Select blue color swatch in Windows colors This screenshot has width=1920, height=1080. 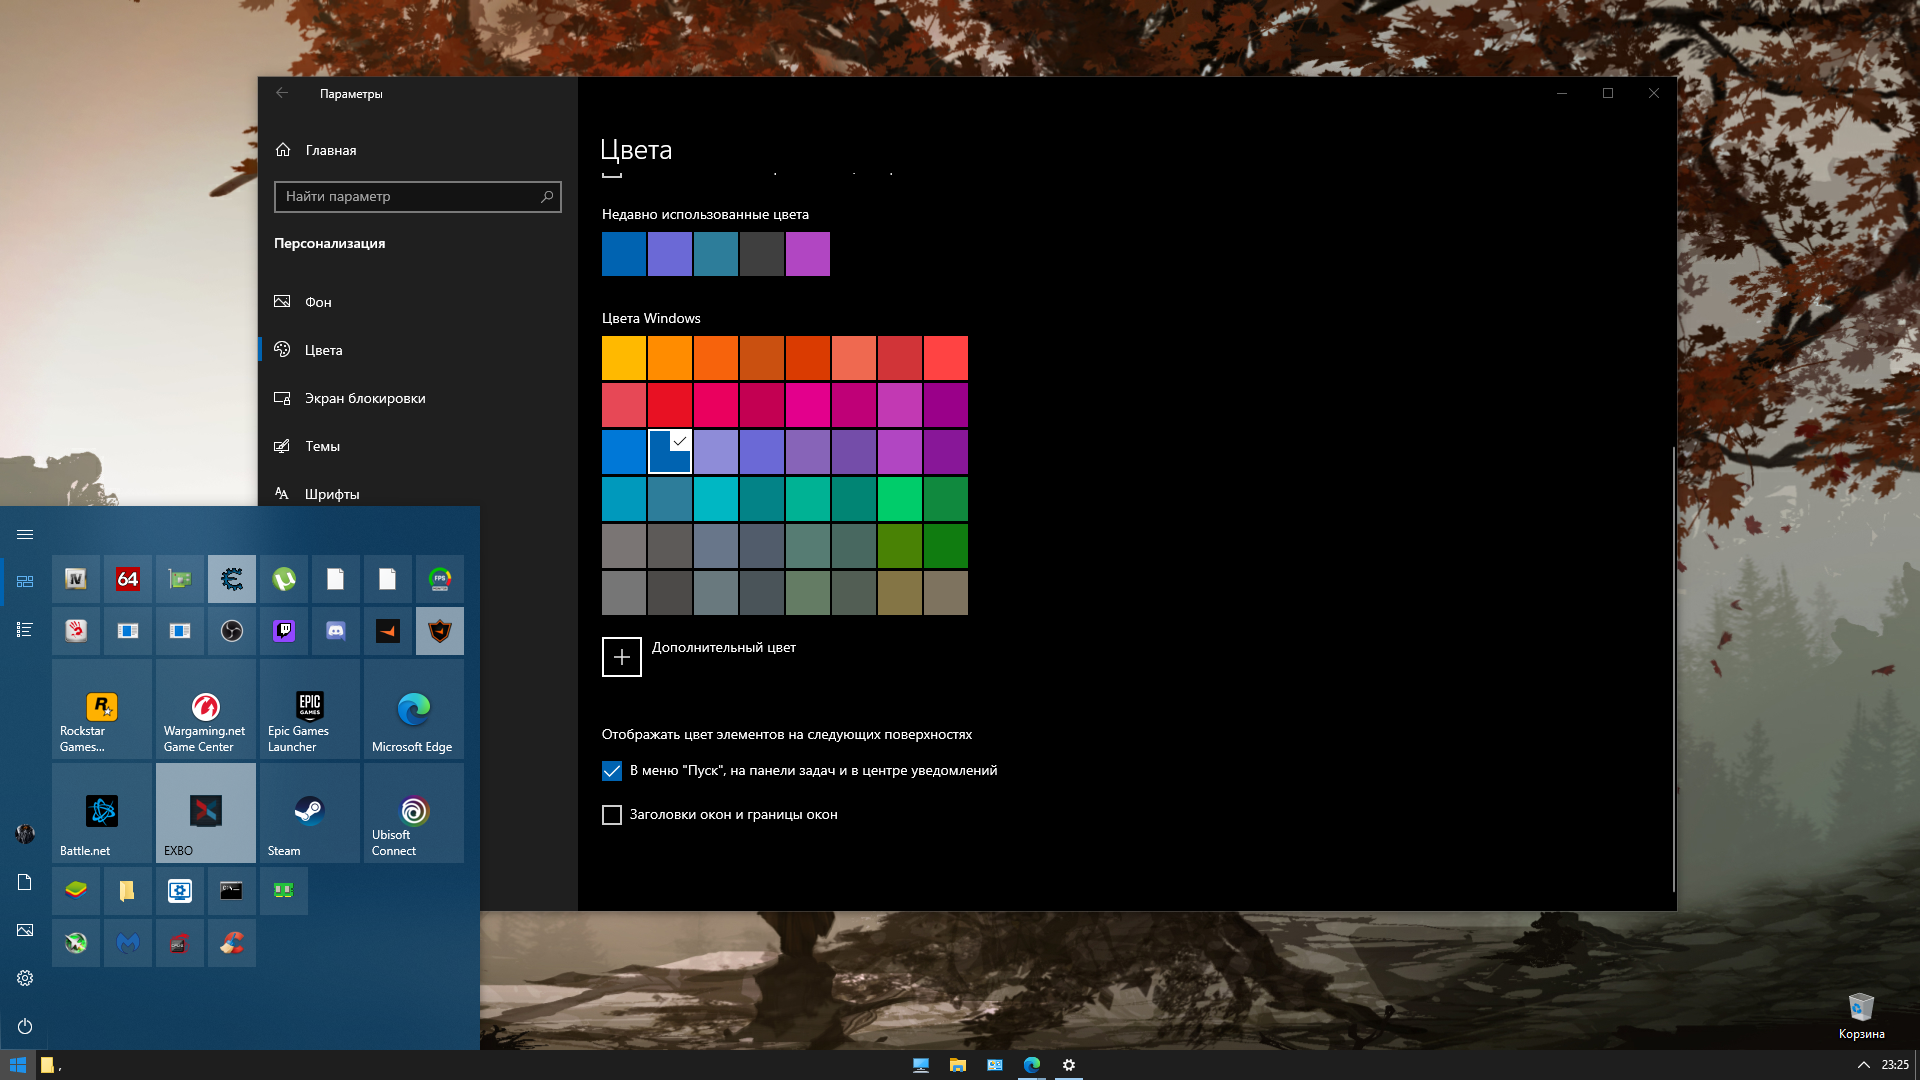tap(624, 451)
